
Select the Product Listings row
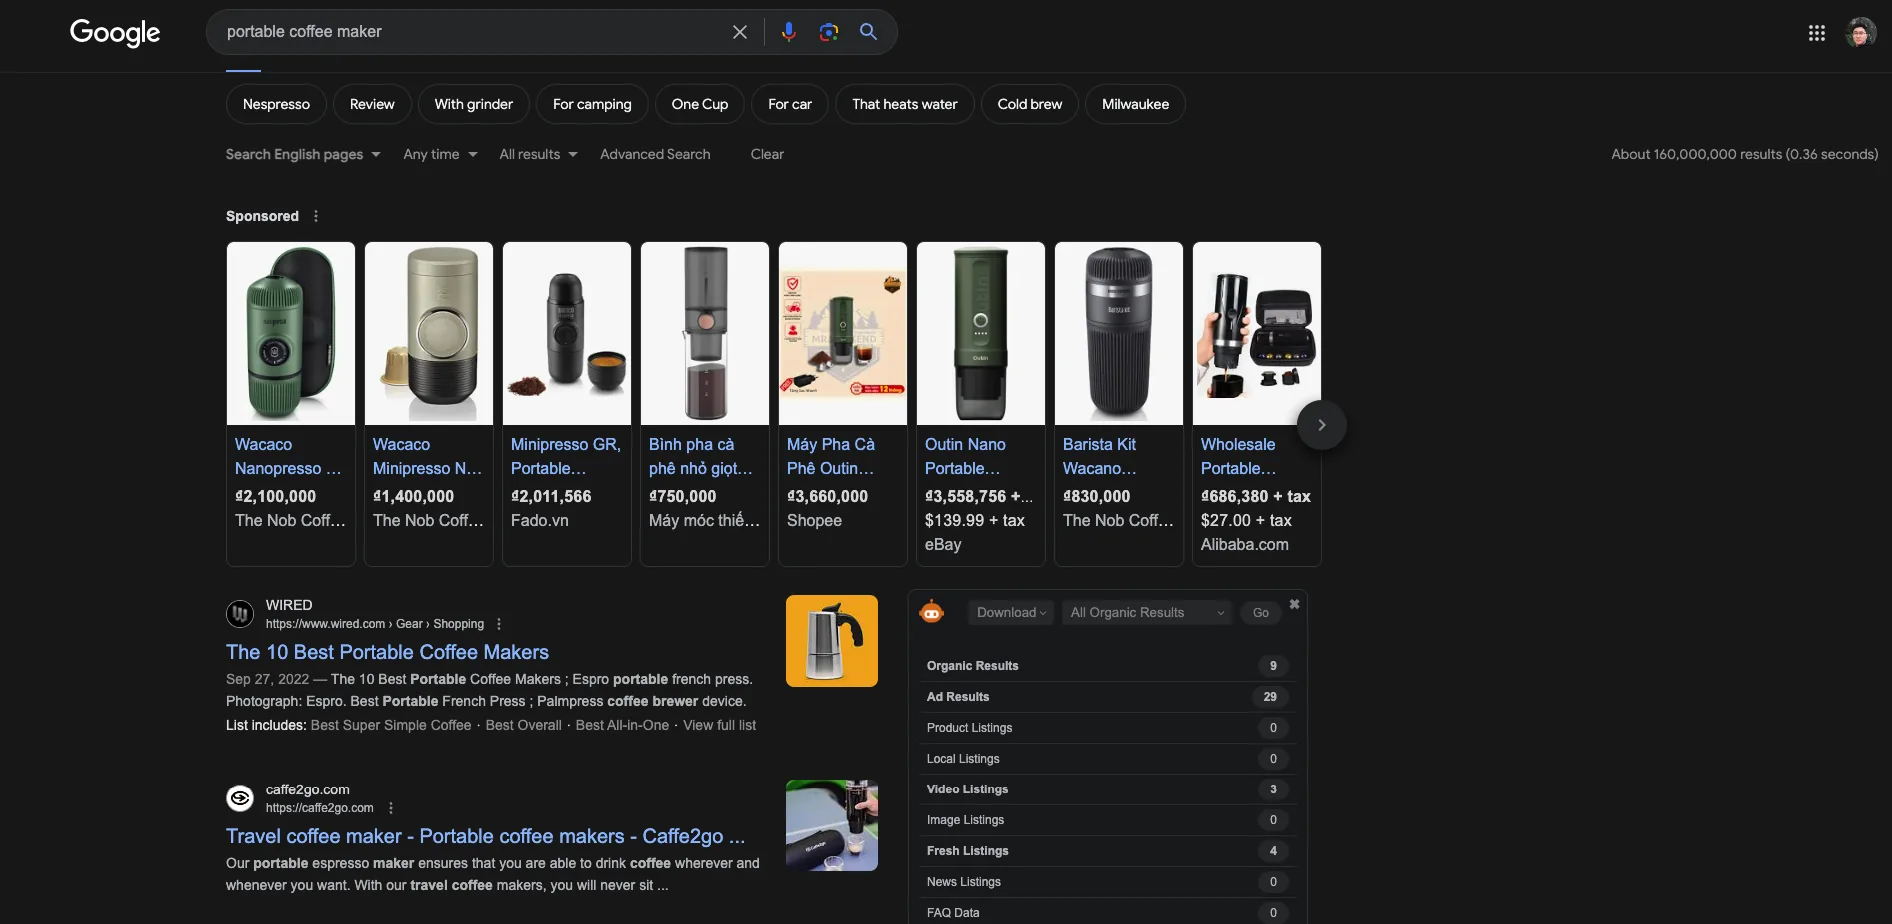click(x=1107, y=728)
